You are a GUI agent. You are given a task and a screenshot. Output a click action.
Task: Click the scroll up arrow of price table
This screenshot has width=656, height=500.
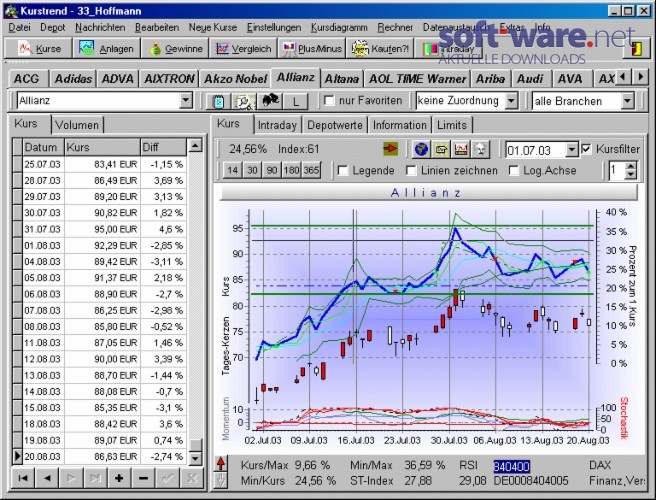coord(195,145)
